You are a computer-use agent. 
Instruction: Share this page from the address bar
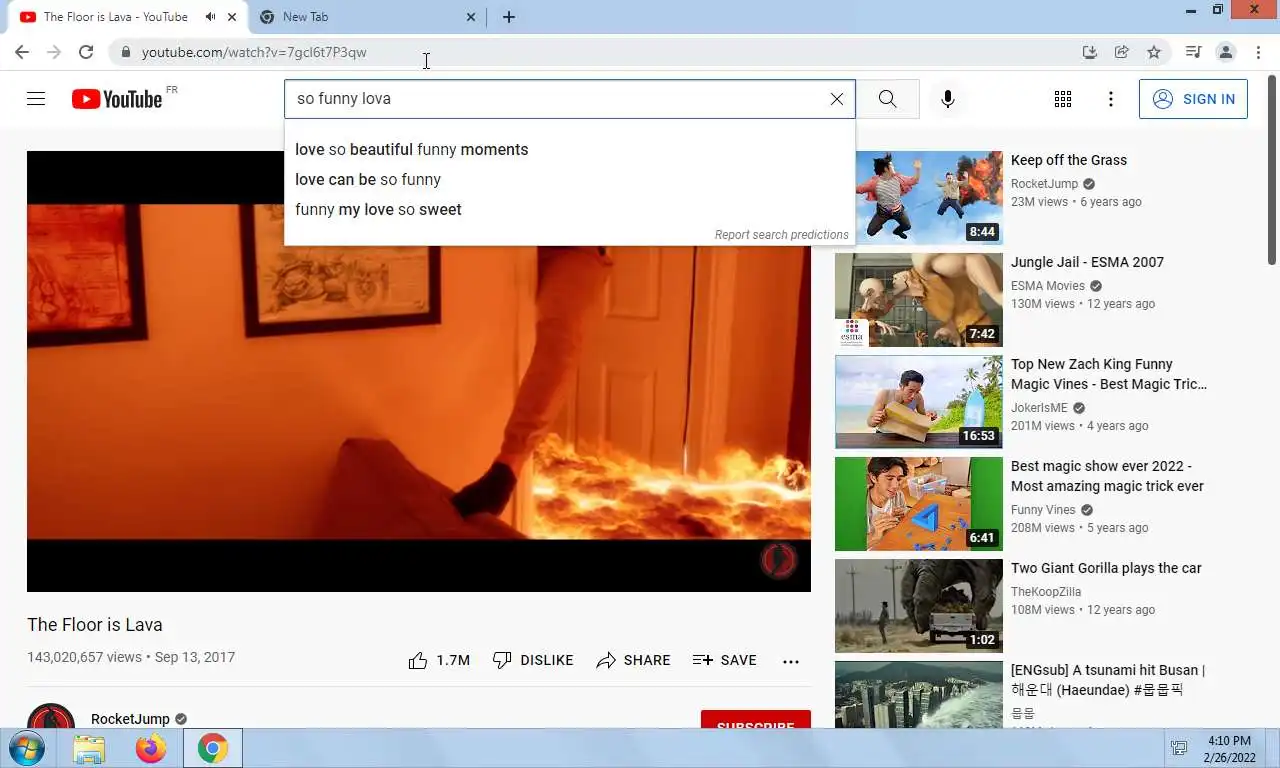click(x=1122, y=52)
